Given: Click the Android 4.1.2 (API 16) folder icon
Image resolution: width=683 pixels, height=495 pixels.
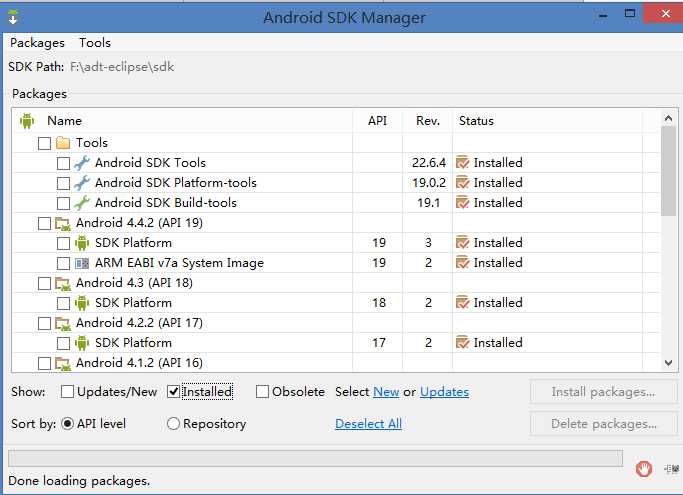Looking at the screenshot, I should pyautogui.click(x=63, y=364).
